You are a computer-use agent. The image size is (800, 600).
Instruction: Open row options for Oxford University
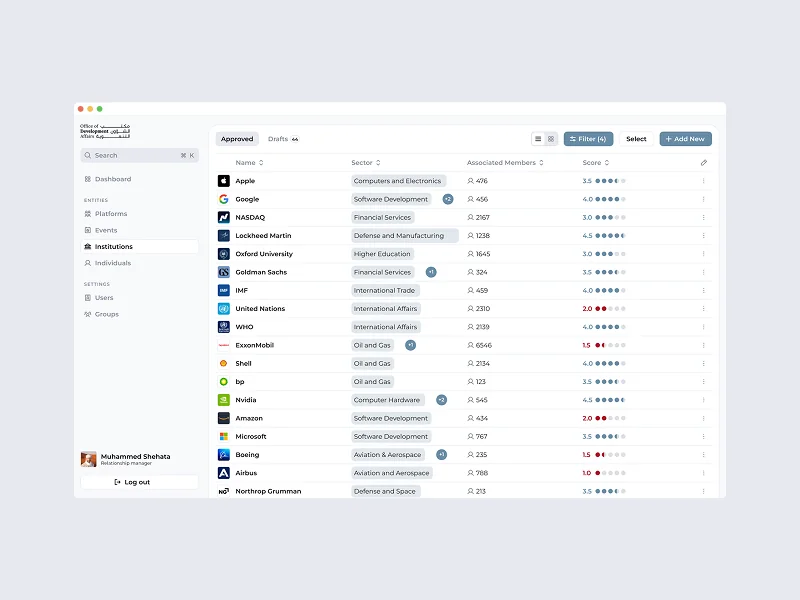[x=704, y=254]
